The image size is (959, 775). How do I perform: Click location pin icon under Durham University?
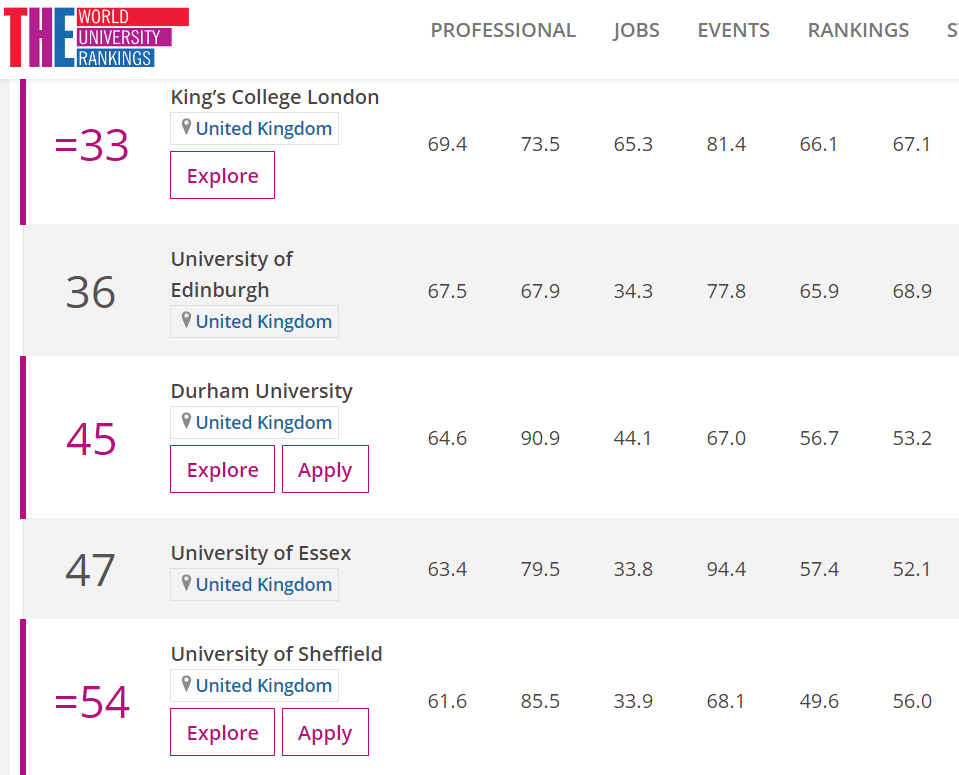click(x=186, y=422)
